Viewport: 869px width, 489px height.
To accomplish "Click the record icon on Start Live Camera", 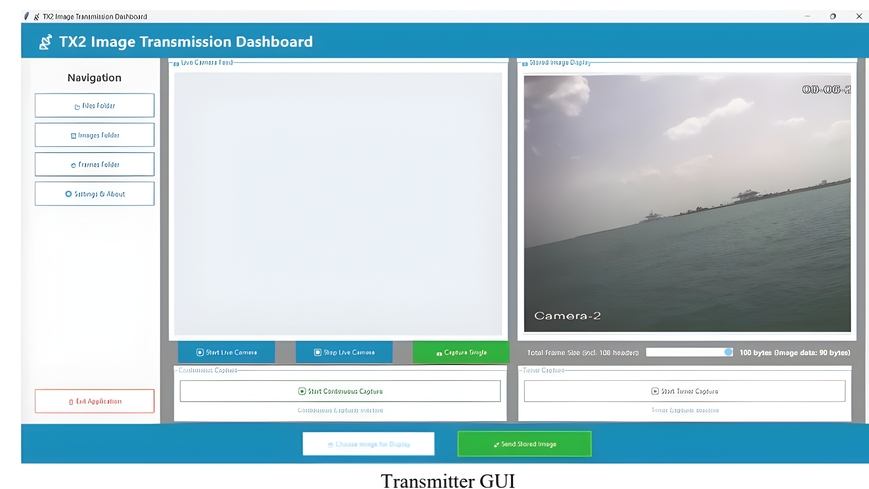I will click(200, 352).
